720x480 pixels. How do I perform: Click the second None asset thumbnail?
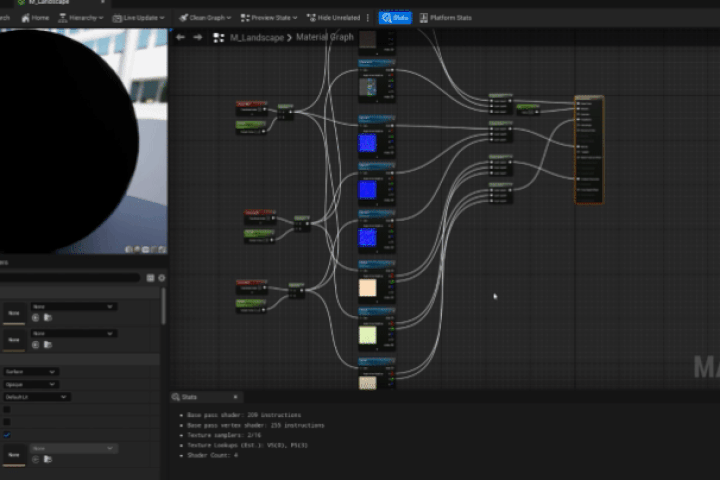14,340
